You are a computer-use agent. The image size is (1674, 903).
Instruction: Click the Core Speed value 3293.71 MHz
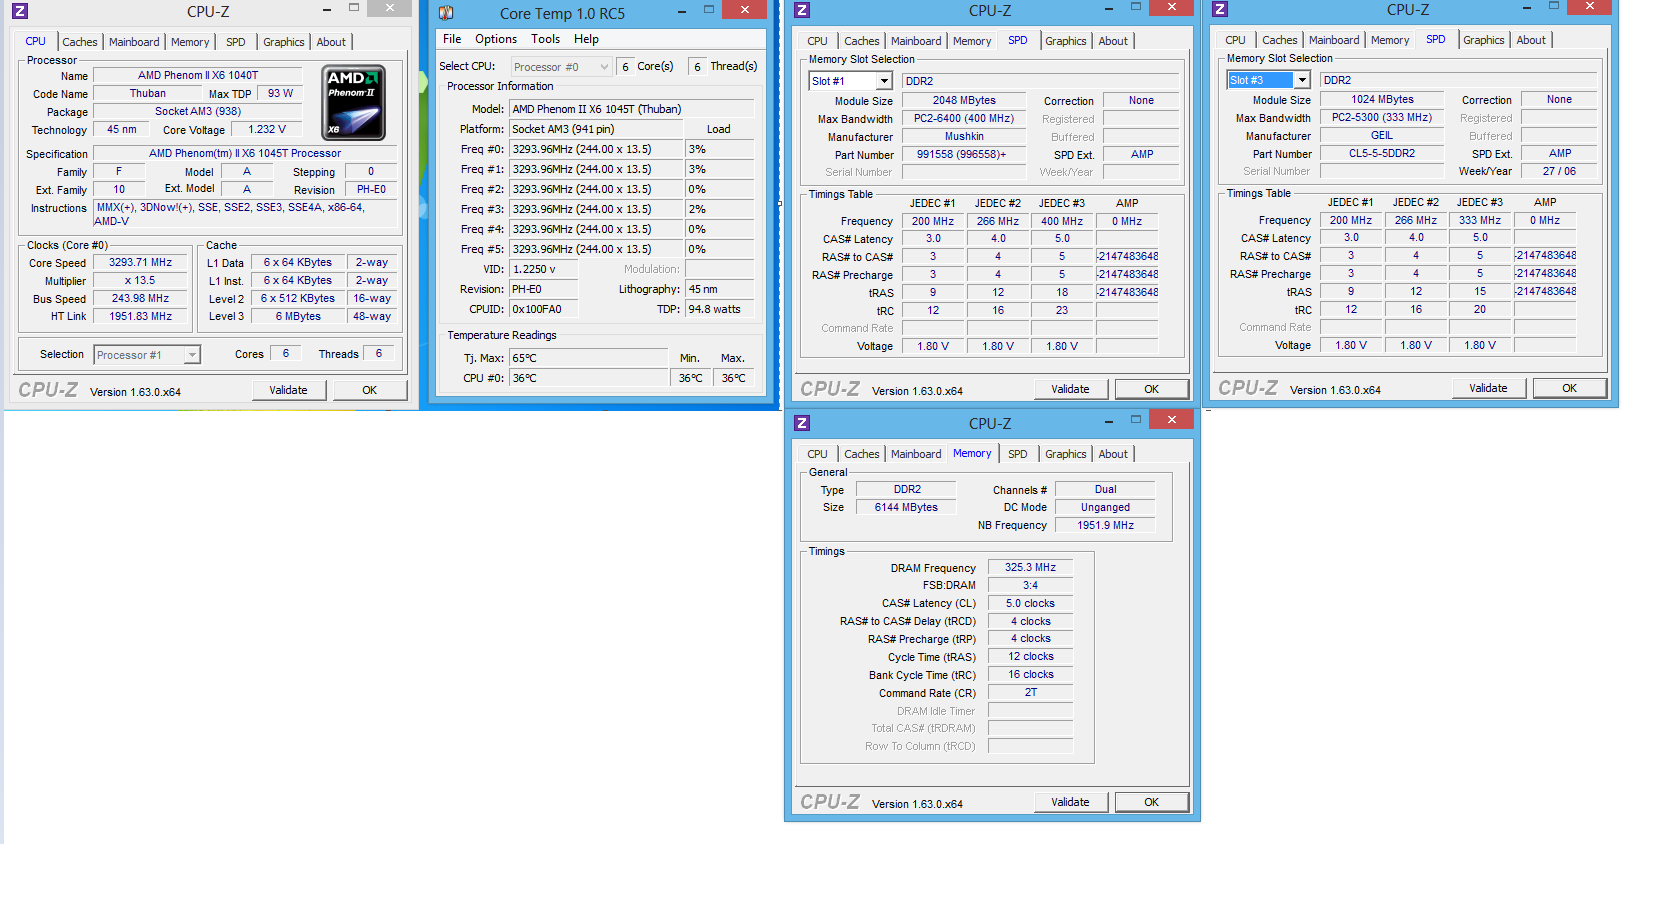pyautogui.click(x=141, y=262)
